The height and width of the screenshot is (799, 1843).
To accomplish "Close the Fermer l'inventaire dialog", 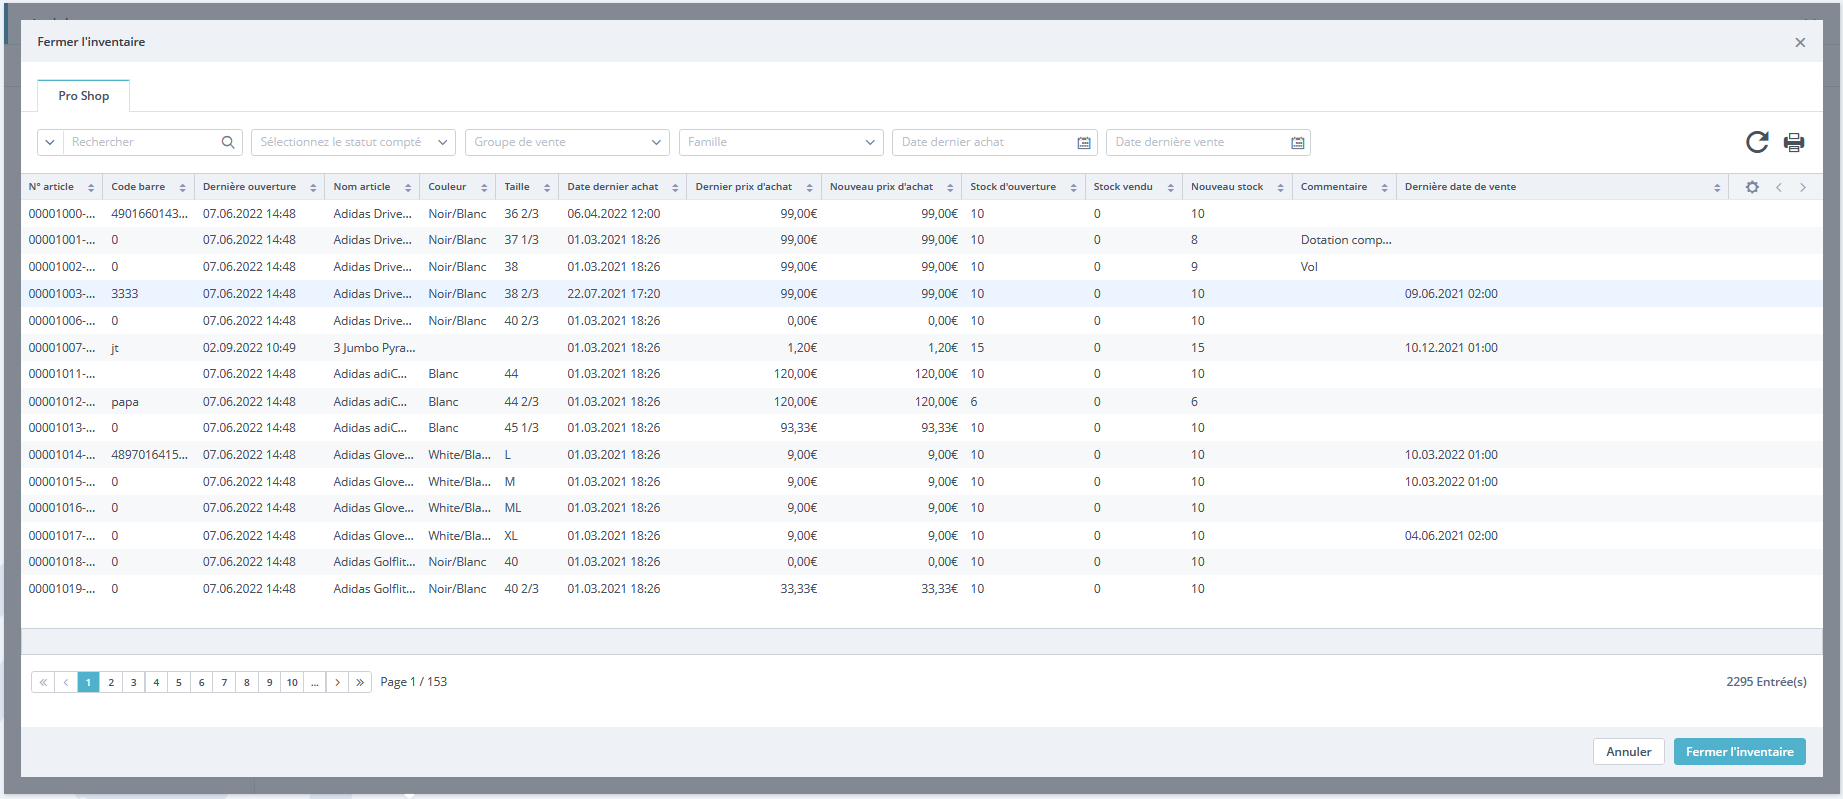I will point(1800,42).
